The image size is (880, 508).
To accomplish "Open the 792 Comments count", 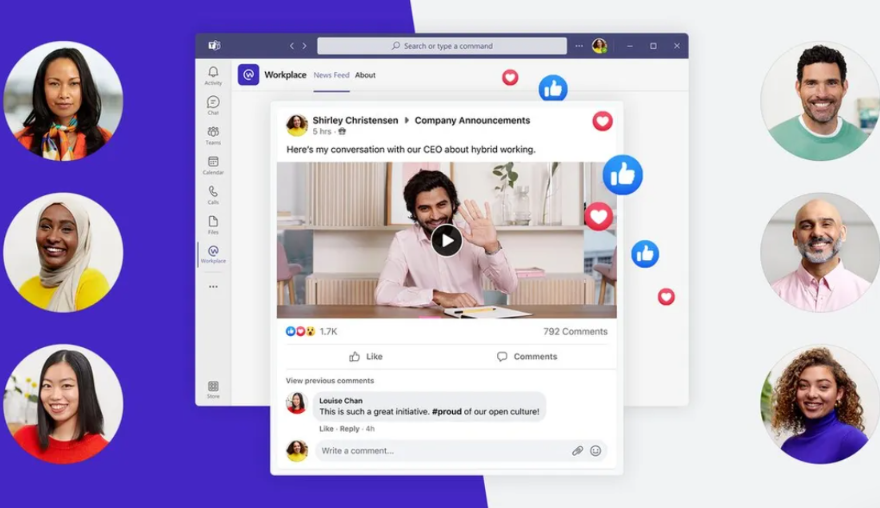I will point(575,331).
